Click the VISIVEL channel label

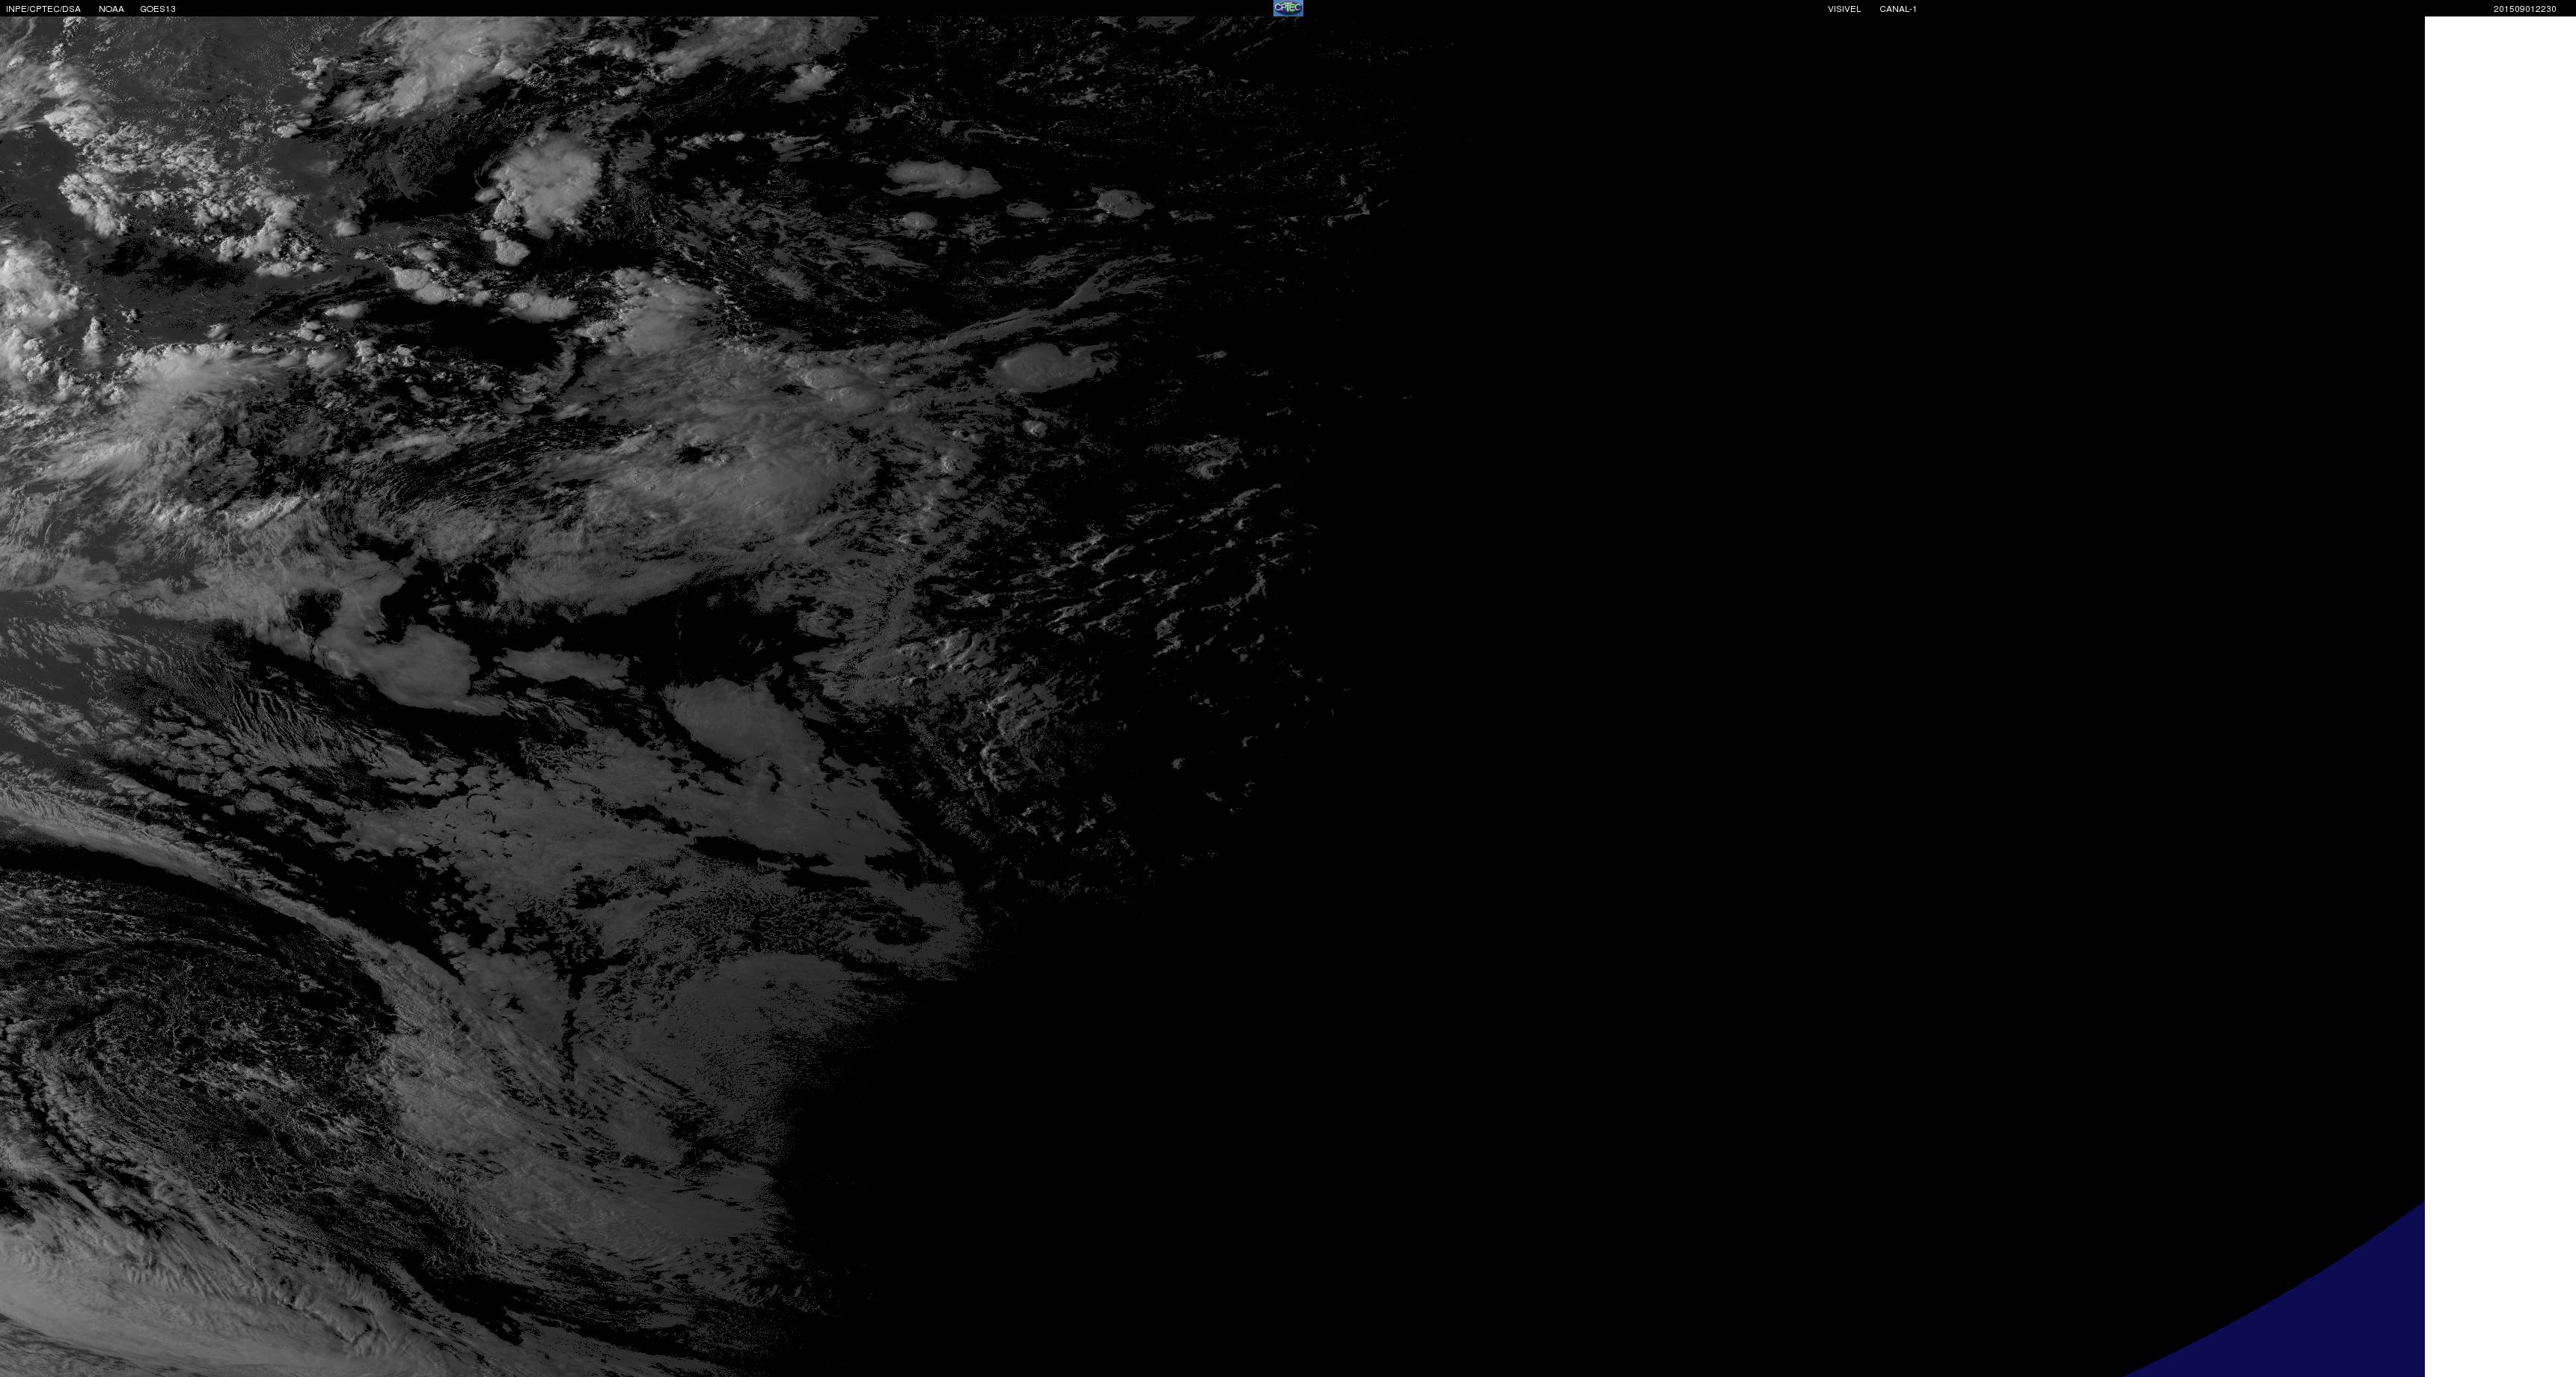coord(1844,9)
